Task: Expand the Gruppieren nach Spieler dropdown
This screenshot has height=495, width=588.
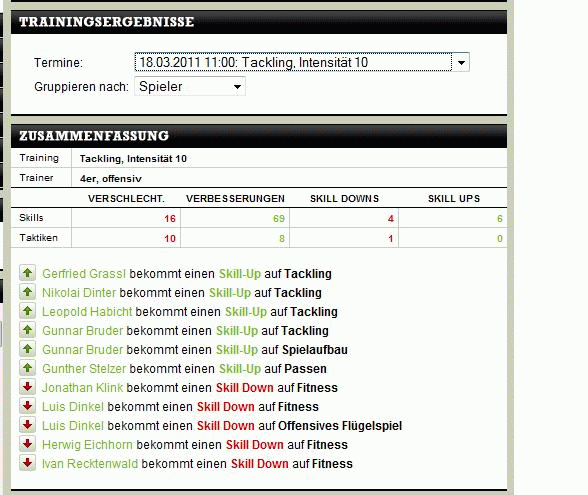Action: click(190, 86)
